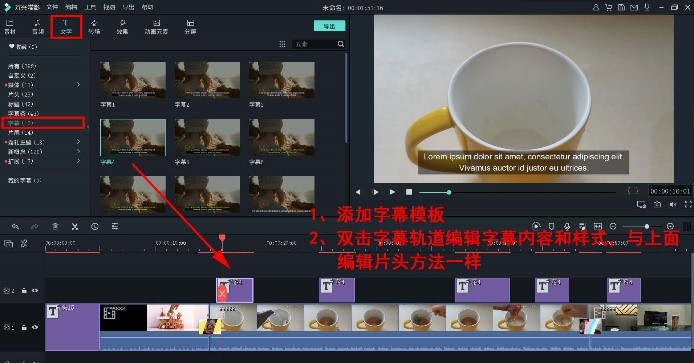This screenshot has height=363, width=694.
Task: Select the 字幕3 subtitle template thumbnail
Action: 282,80
